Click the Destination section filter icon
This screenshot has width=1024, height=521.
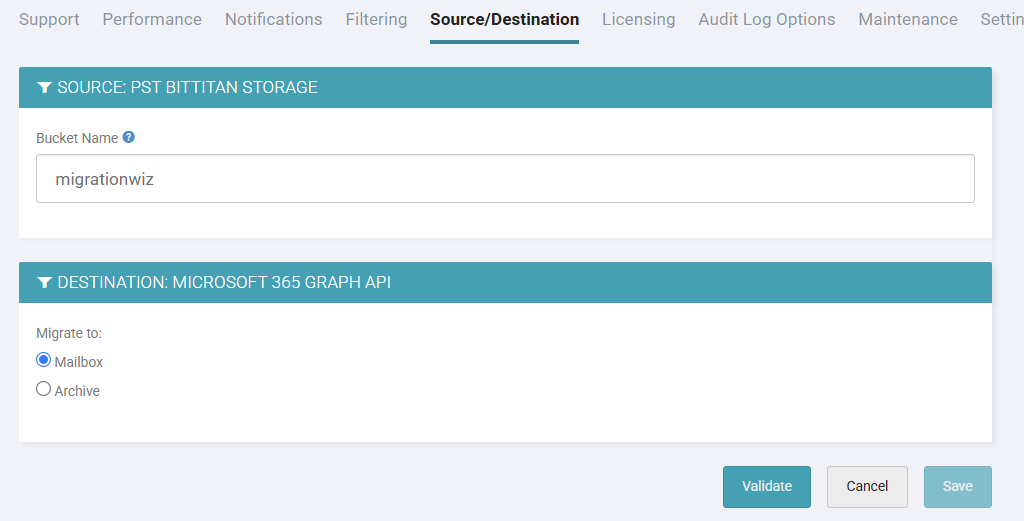click(x=44, y=283)
